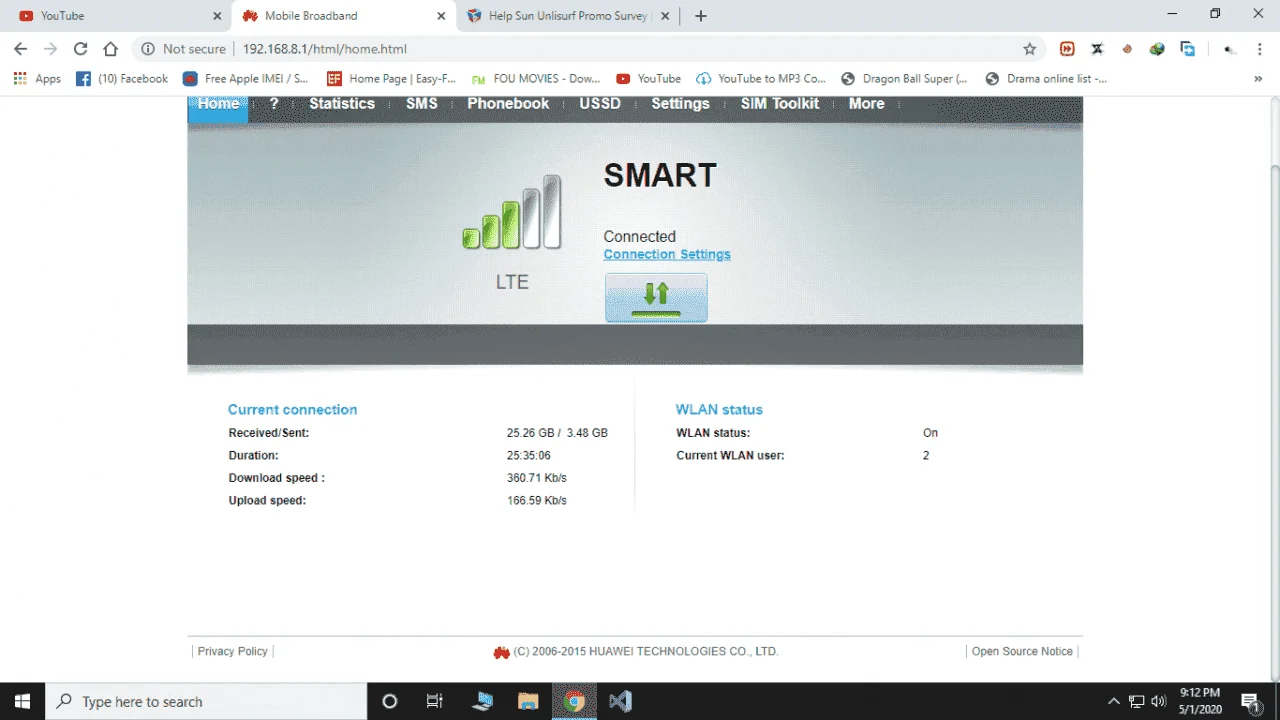
Task: Open the Dragon Ball Super bookmark
Action: tap(905, 79)
